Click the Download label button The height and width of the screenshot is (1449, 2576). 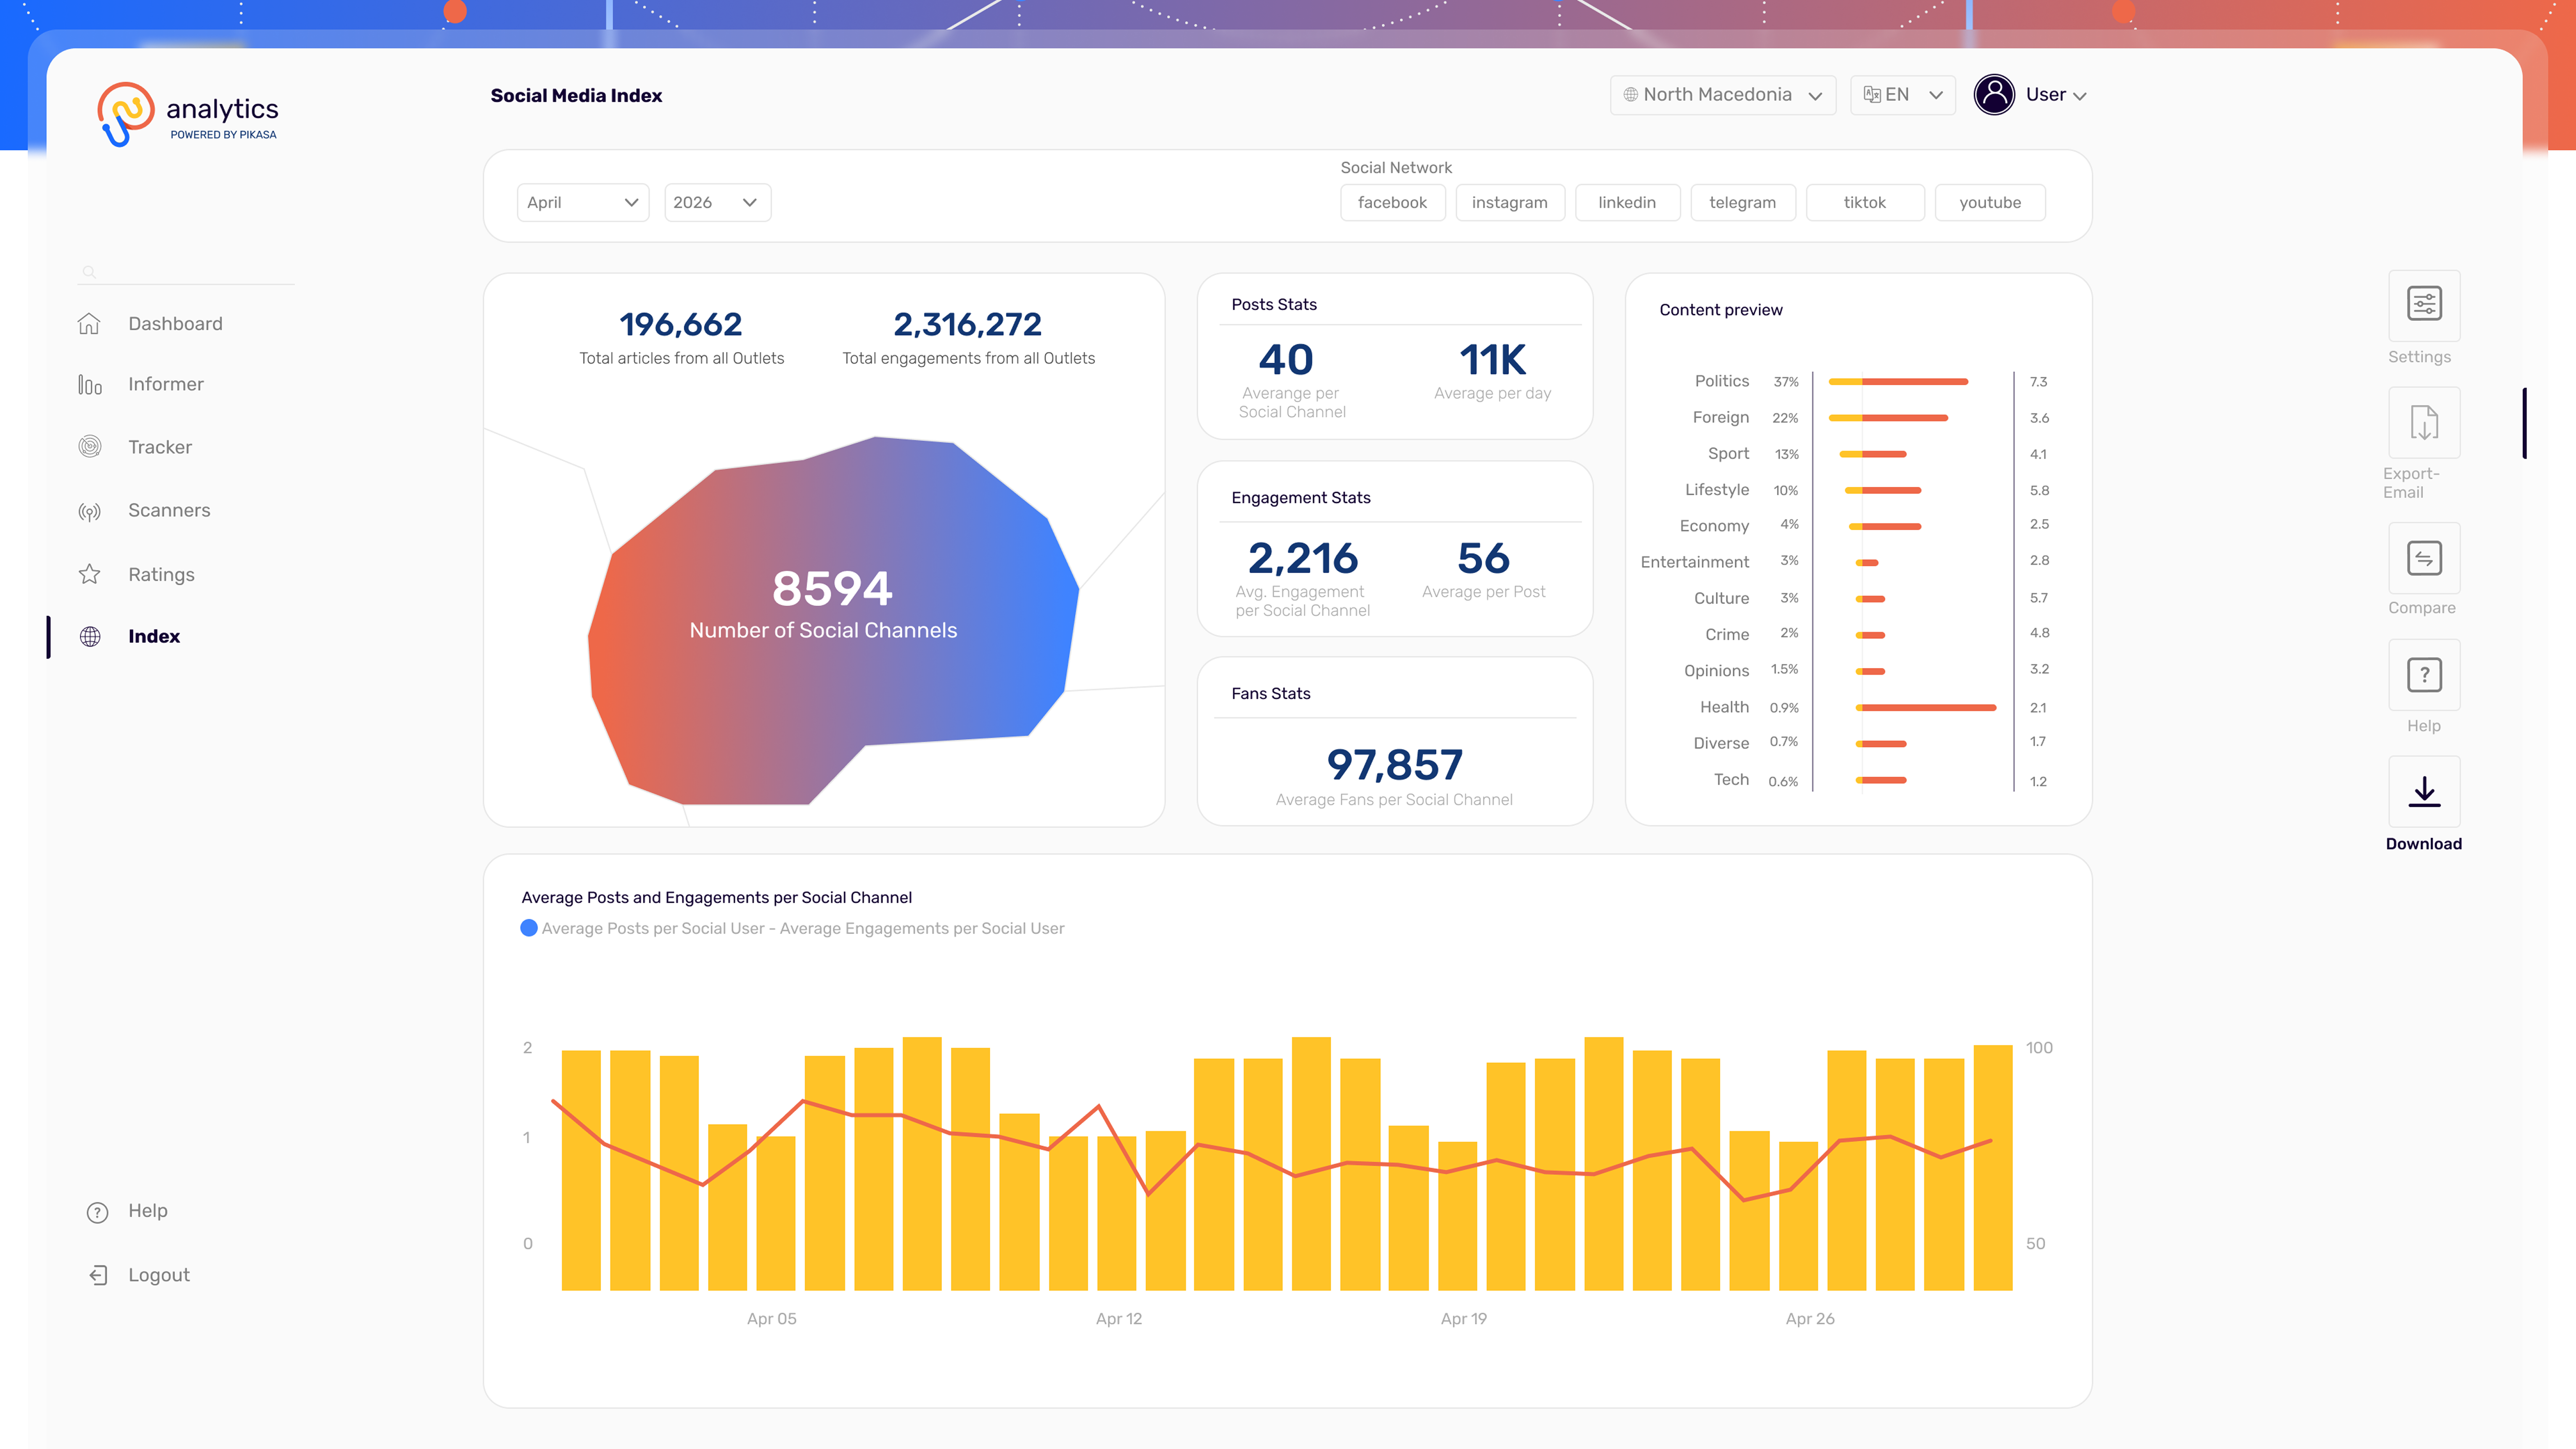point(2424,844)
